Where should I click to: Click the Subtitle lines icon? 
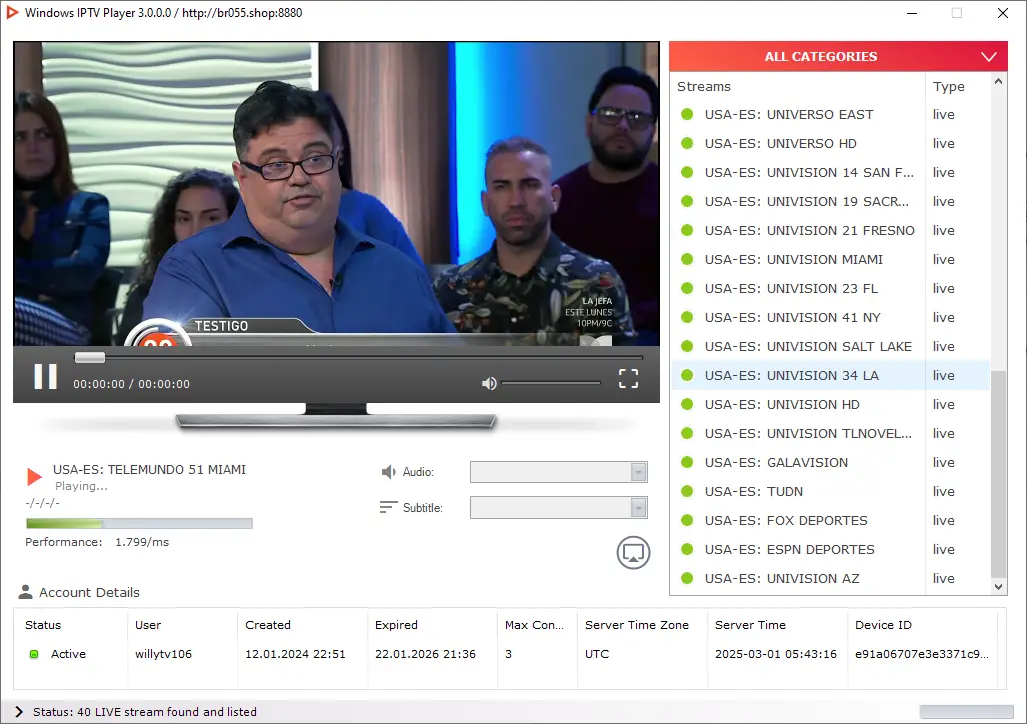[388, 507]
